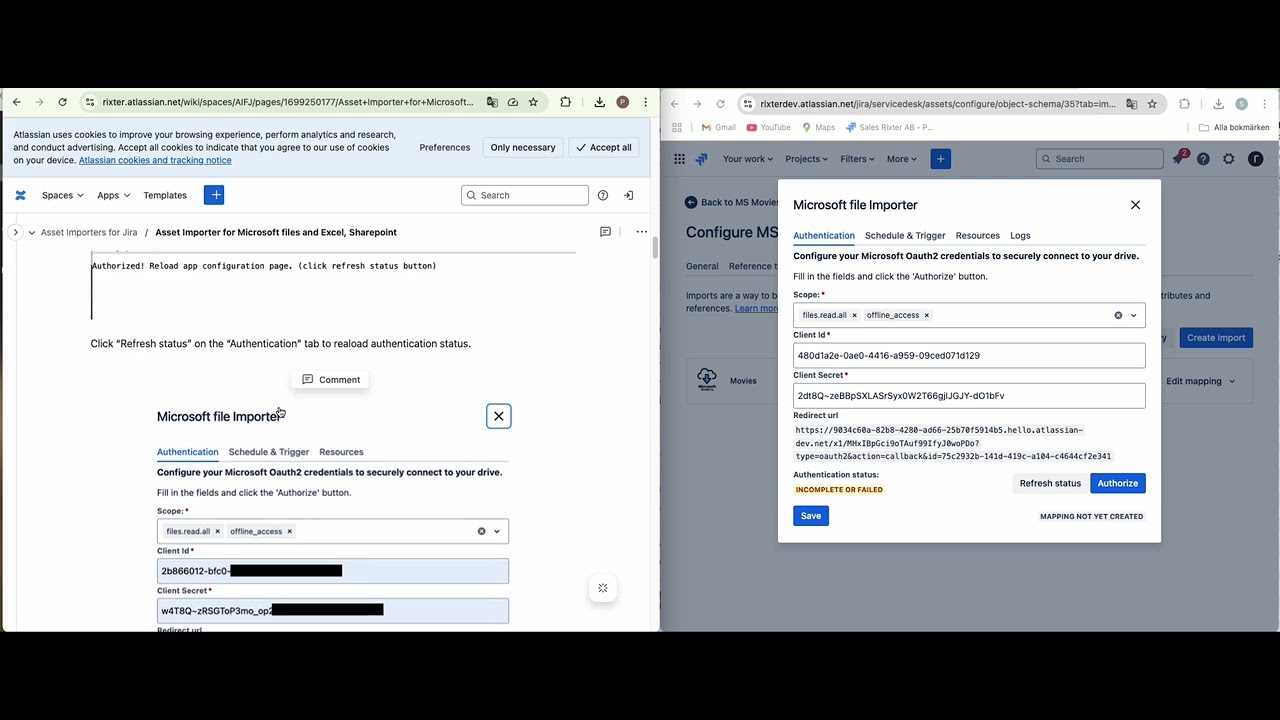The width and height of the screenshot is (1280, 720).
Task: Click the Refresh status button
Action: coord(1050,483)
